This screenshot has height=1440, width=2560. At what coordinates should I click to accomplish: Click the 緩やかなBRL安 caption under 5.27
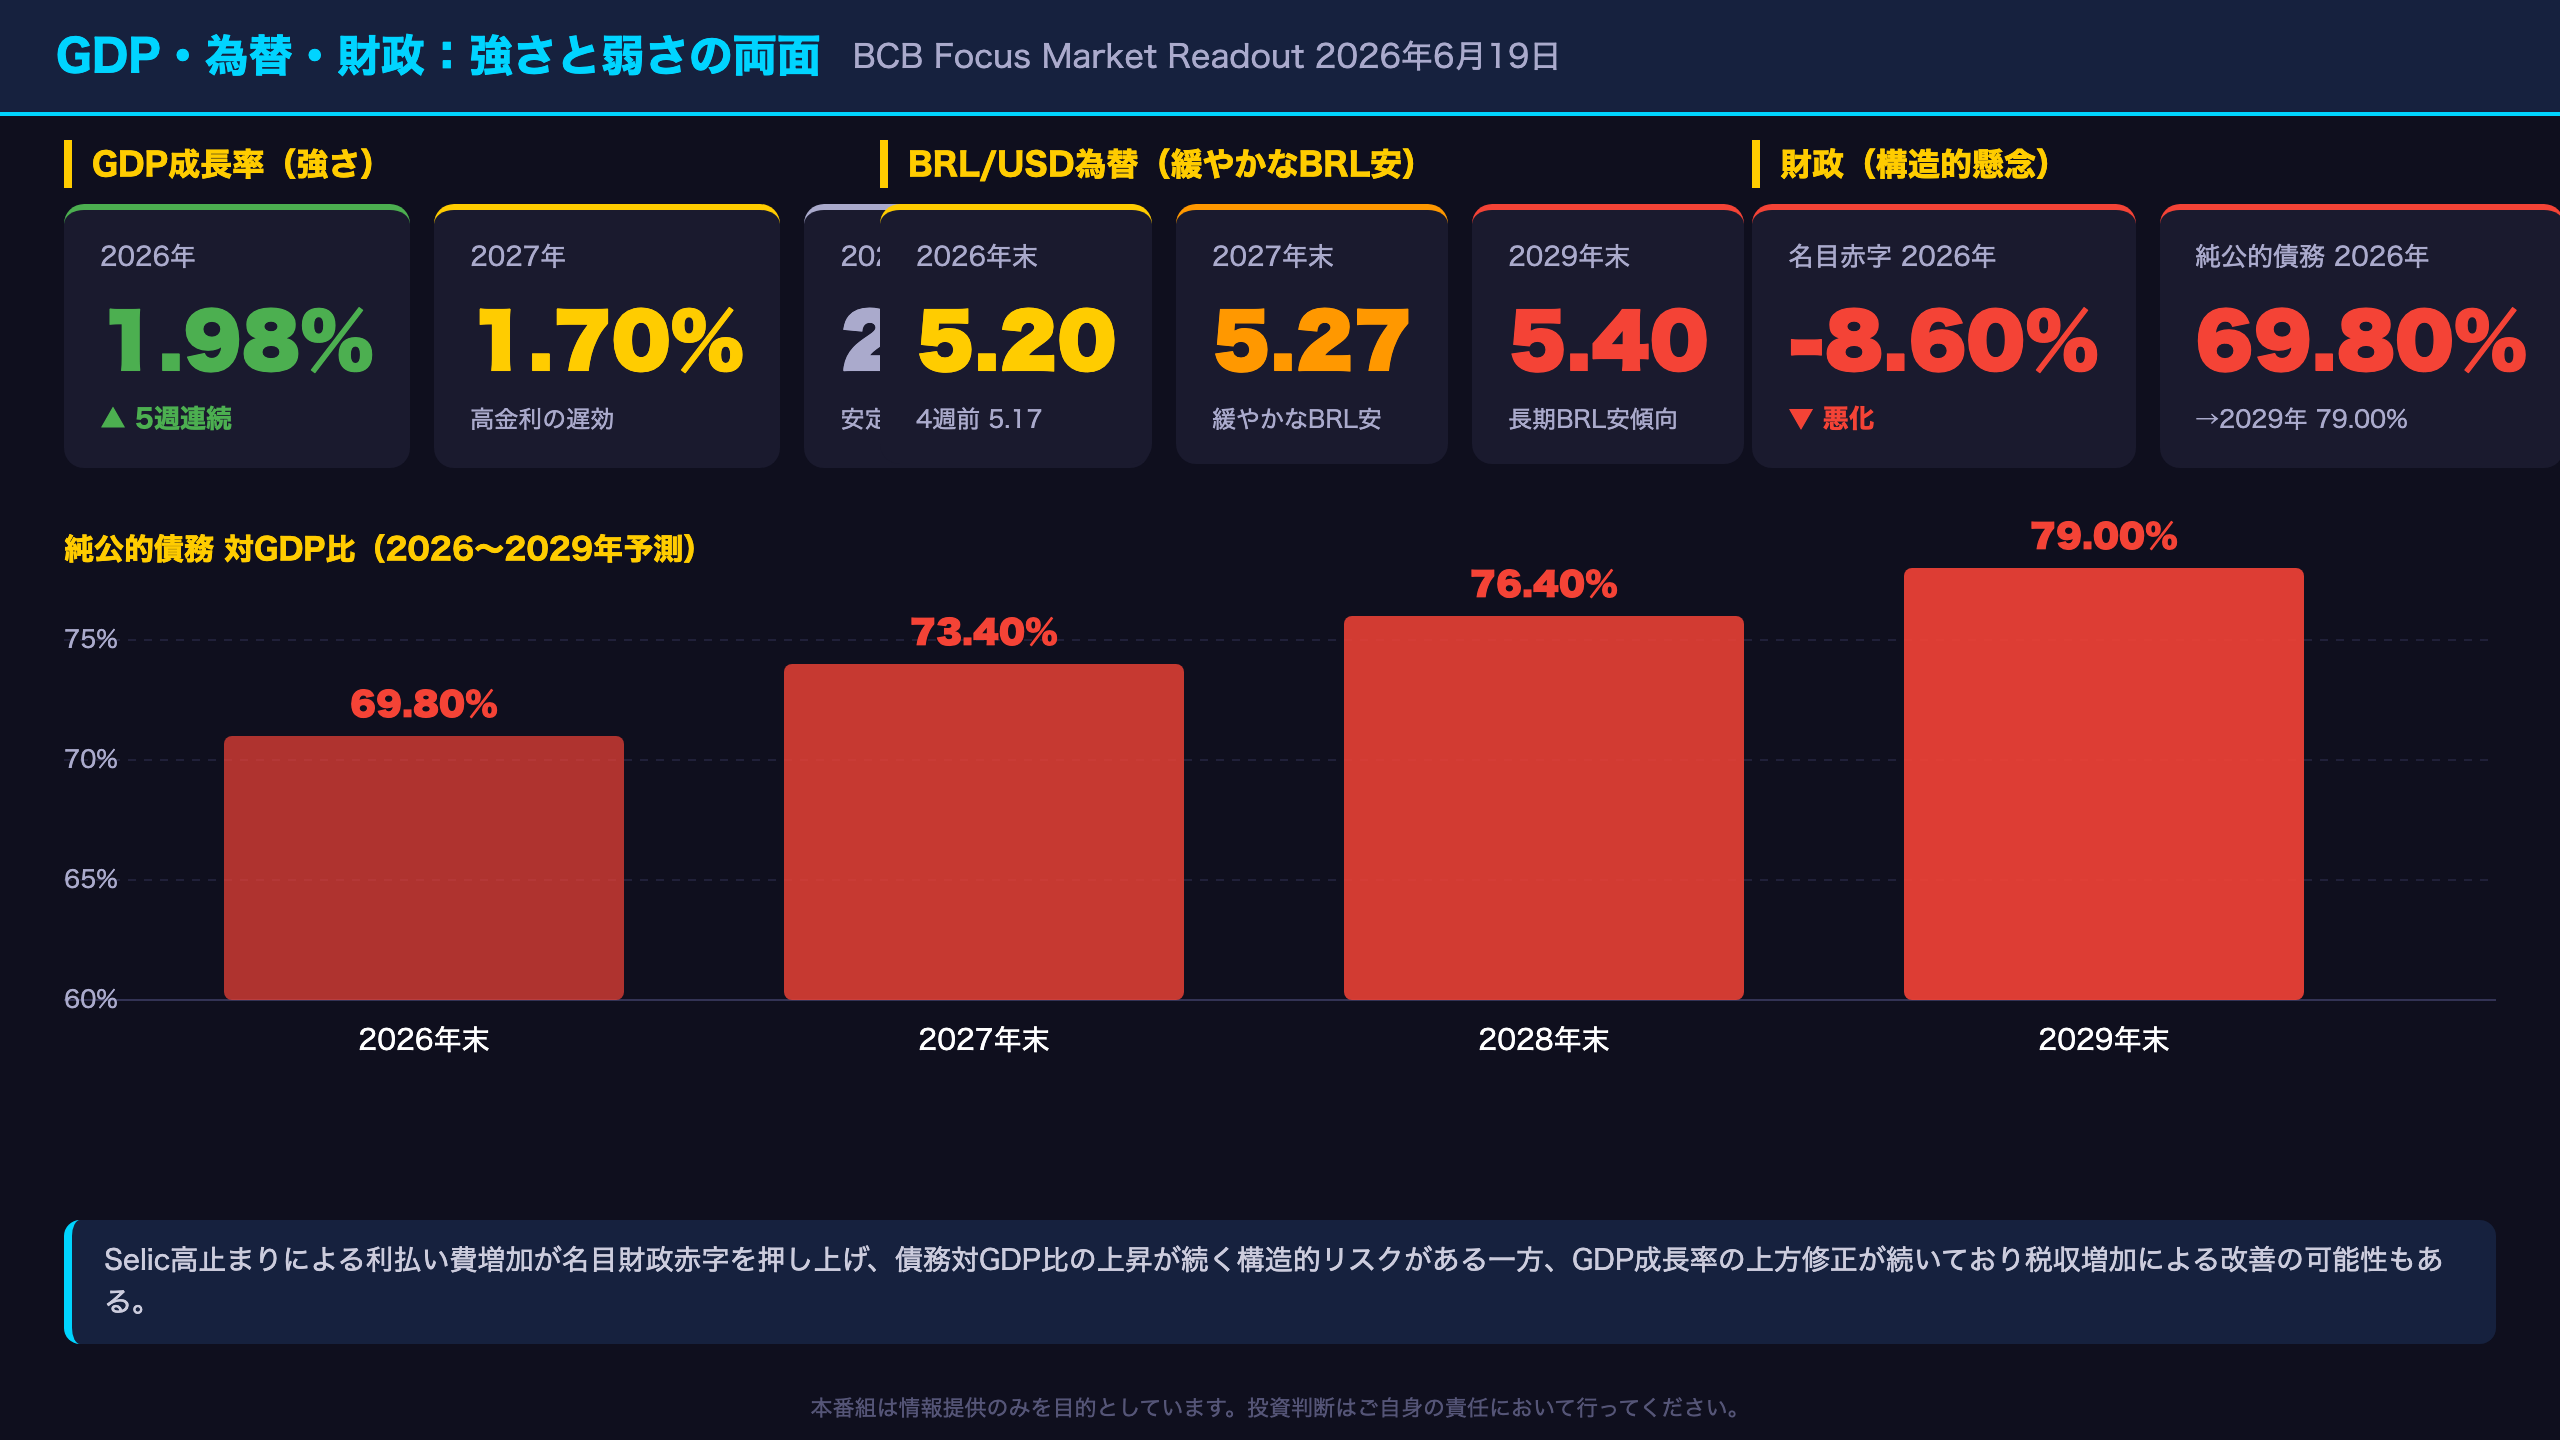click(1297, 419)
